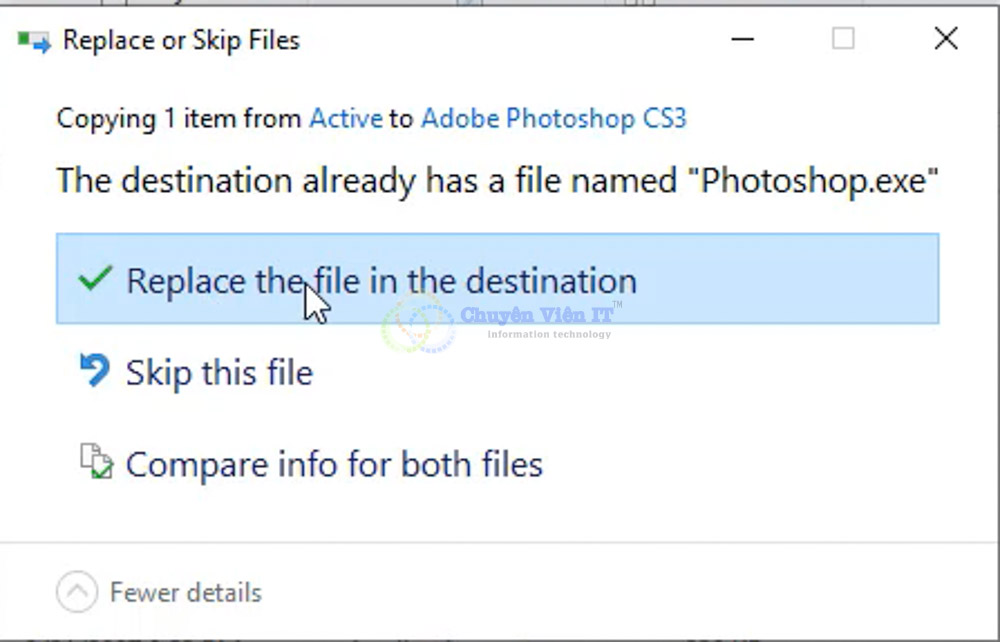Click the compare-files document icon
This screenshot has height=642, width=1000.
pyautogui.click(x=94, y=462)
